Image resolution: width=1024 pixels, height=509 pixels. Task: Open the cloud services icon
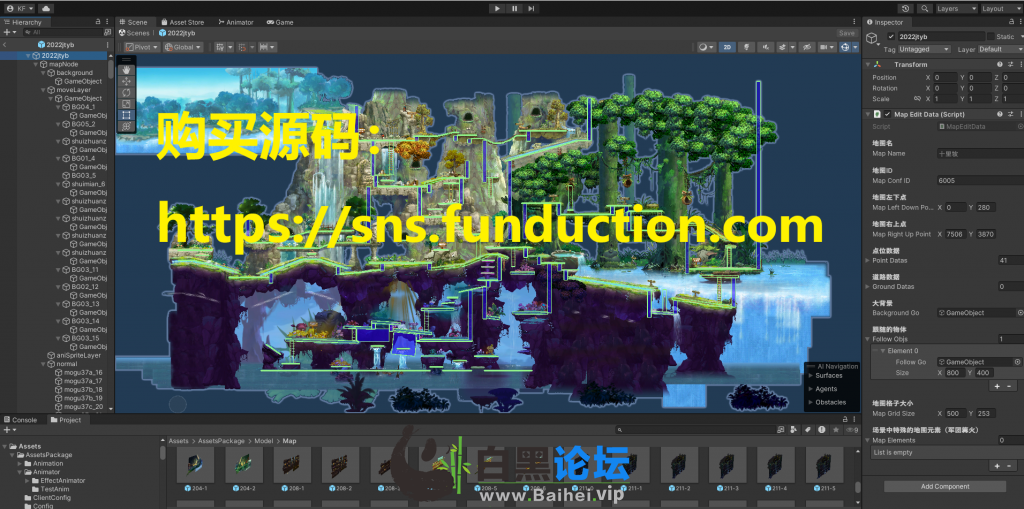(46, 8)
